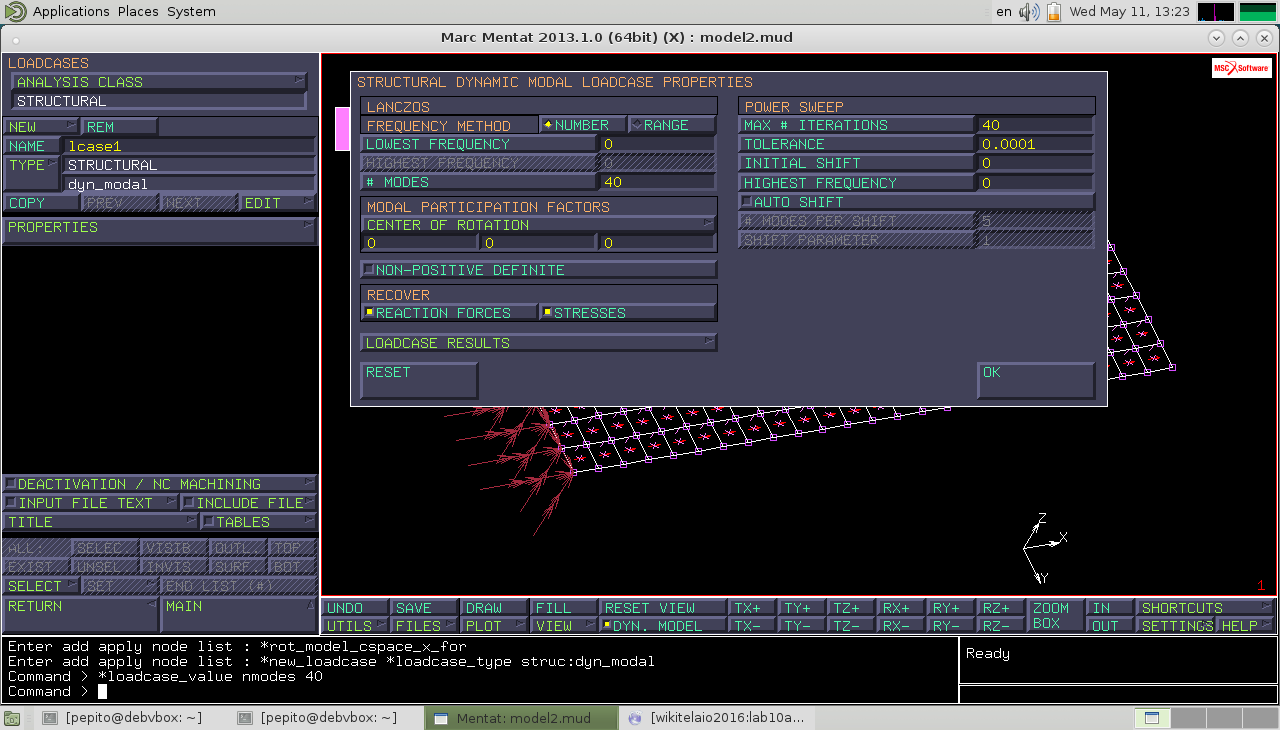Expand the LOADCASE RESULTS menu
Viewport: 1280px width, 730px height.
coord(538,343)
